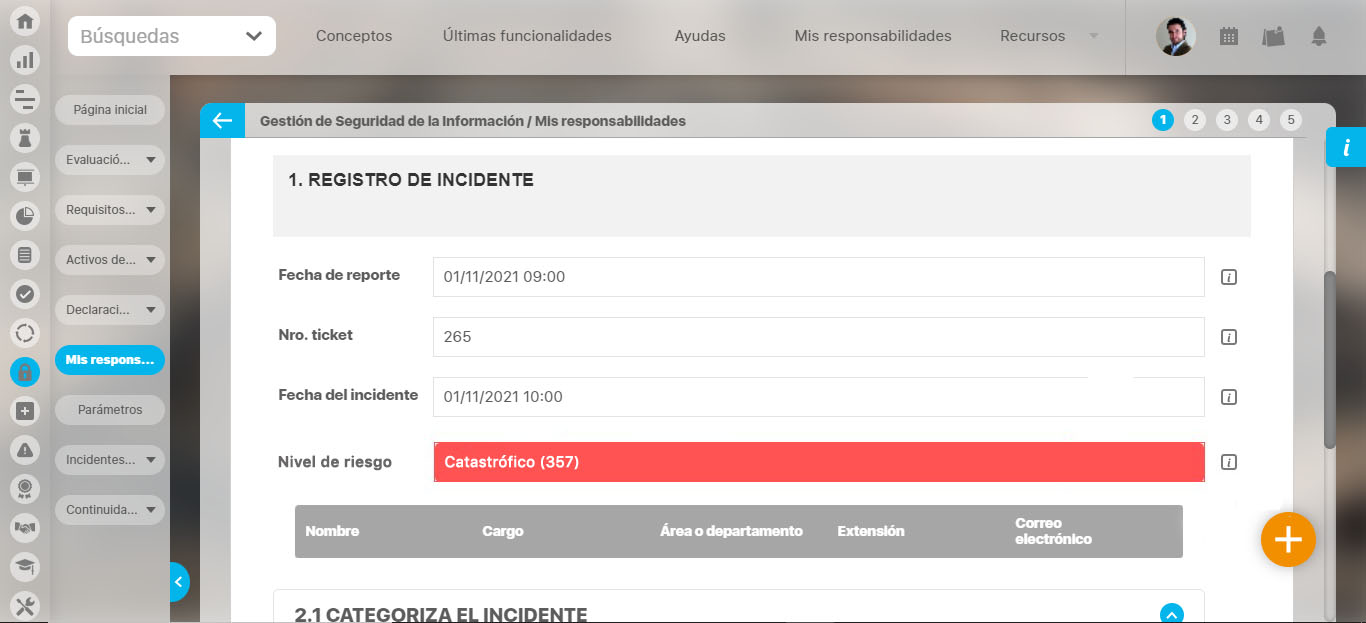
Task: Open the Conceptos menu item
Action: click(x=354, y=36)
